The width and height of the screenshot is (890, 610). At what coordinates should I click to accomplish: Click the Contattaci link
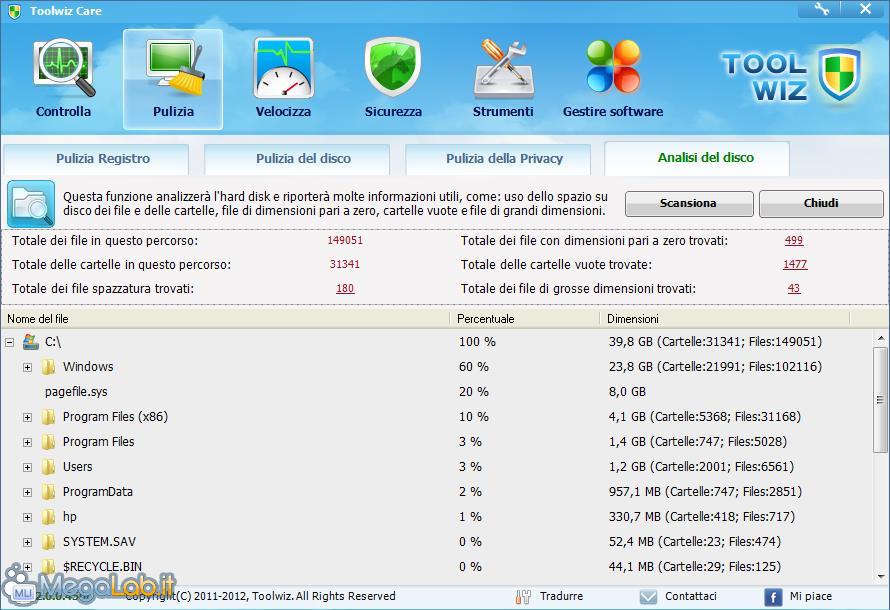click(x=691, y=596)
